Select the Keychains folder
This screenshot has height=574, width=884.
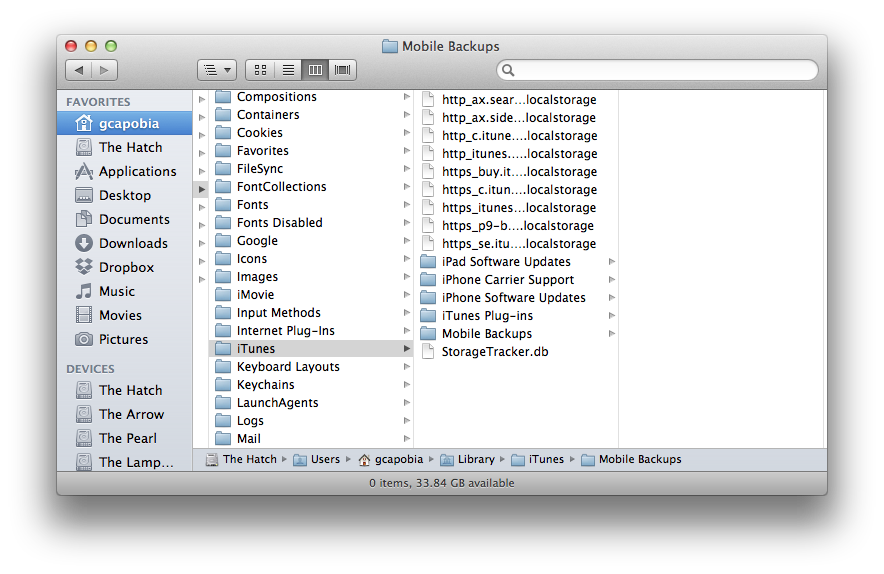pos(311,385)
